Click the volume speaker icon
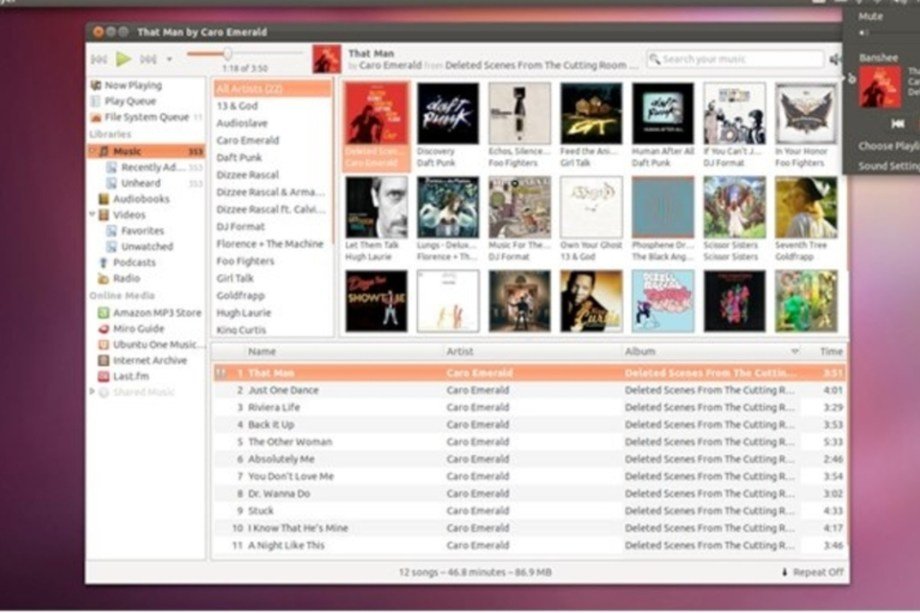Image resolution: width=920 pixels, height=613 pixels. 836,59
